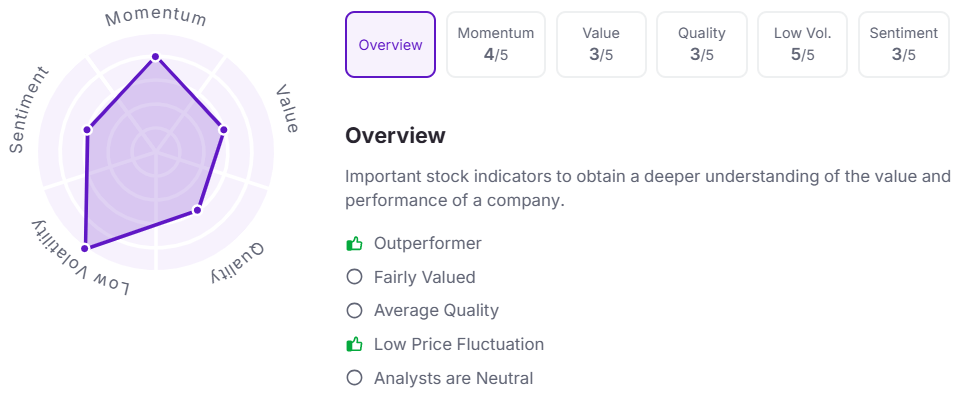Click the Outperformer indicator text
964x399 pixels.
click(x=428, y=243)
